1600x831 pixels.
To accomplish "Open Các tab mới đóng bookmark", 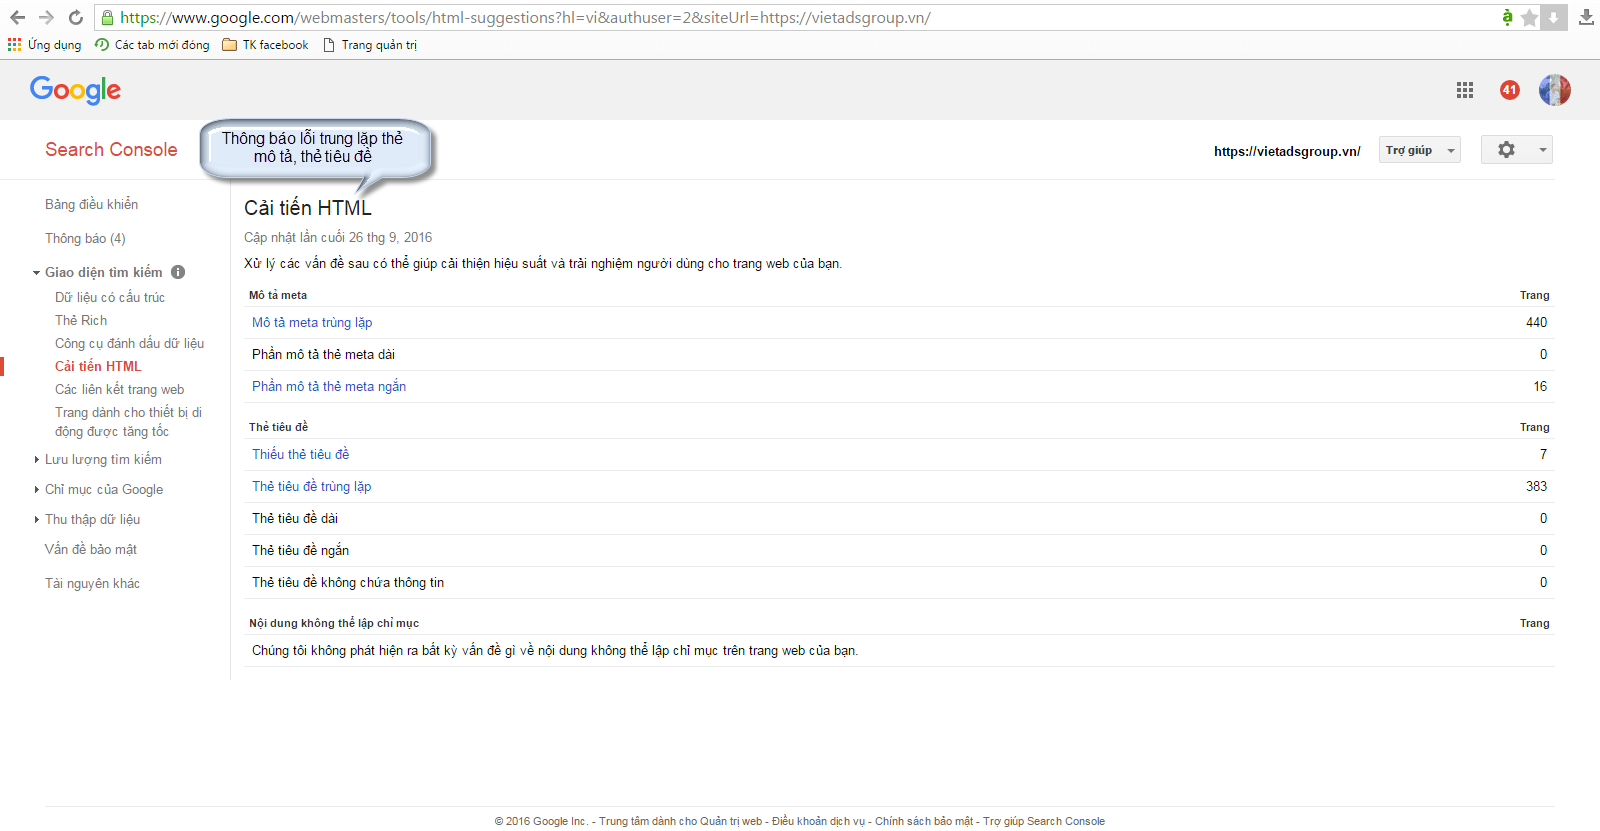I will [152, 45].
